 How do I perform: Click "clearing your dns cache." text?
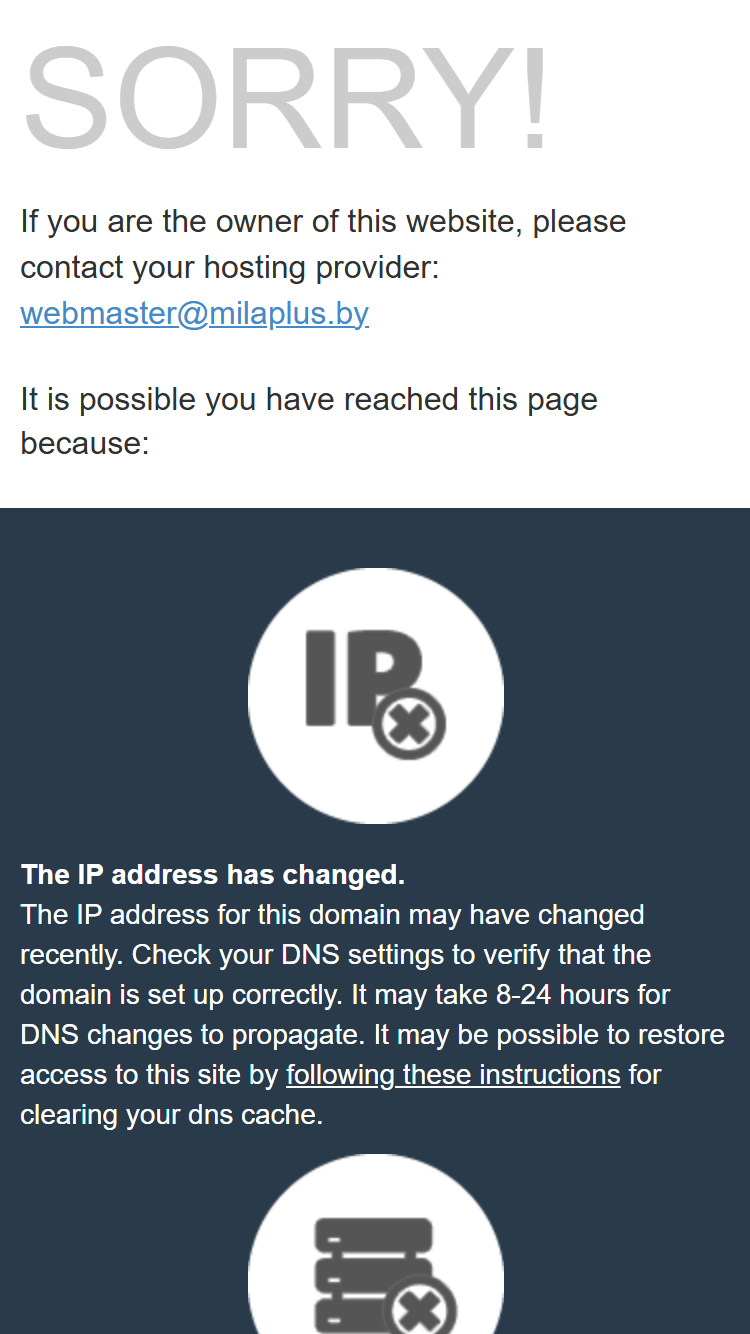point(172,1115)
